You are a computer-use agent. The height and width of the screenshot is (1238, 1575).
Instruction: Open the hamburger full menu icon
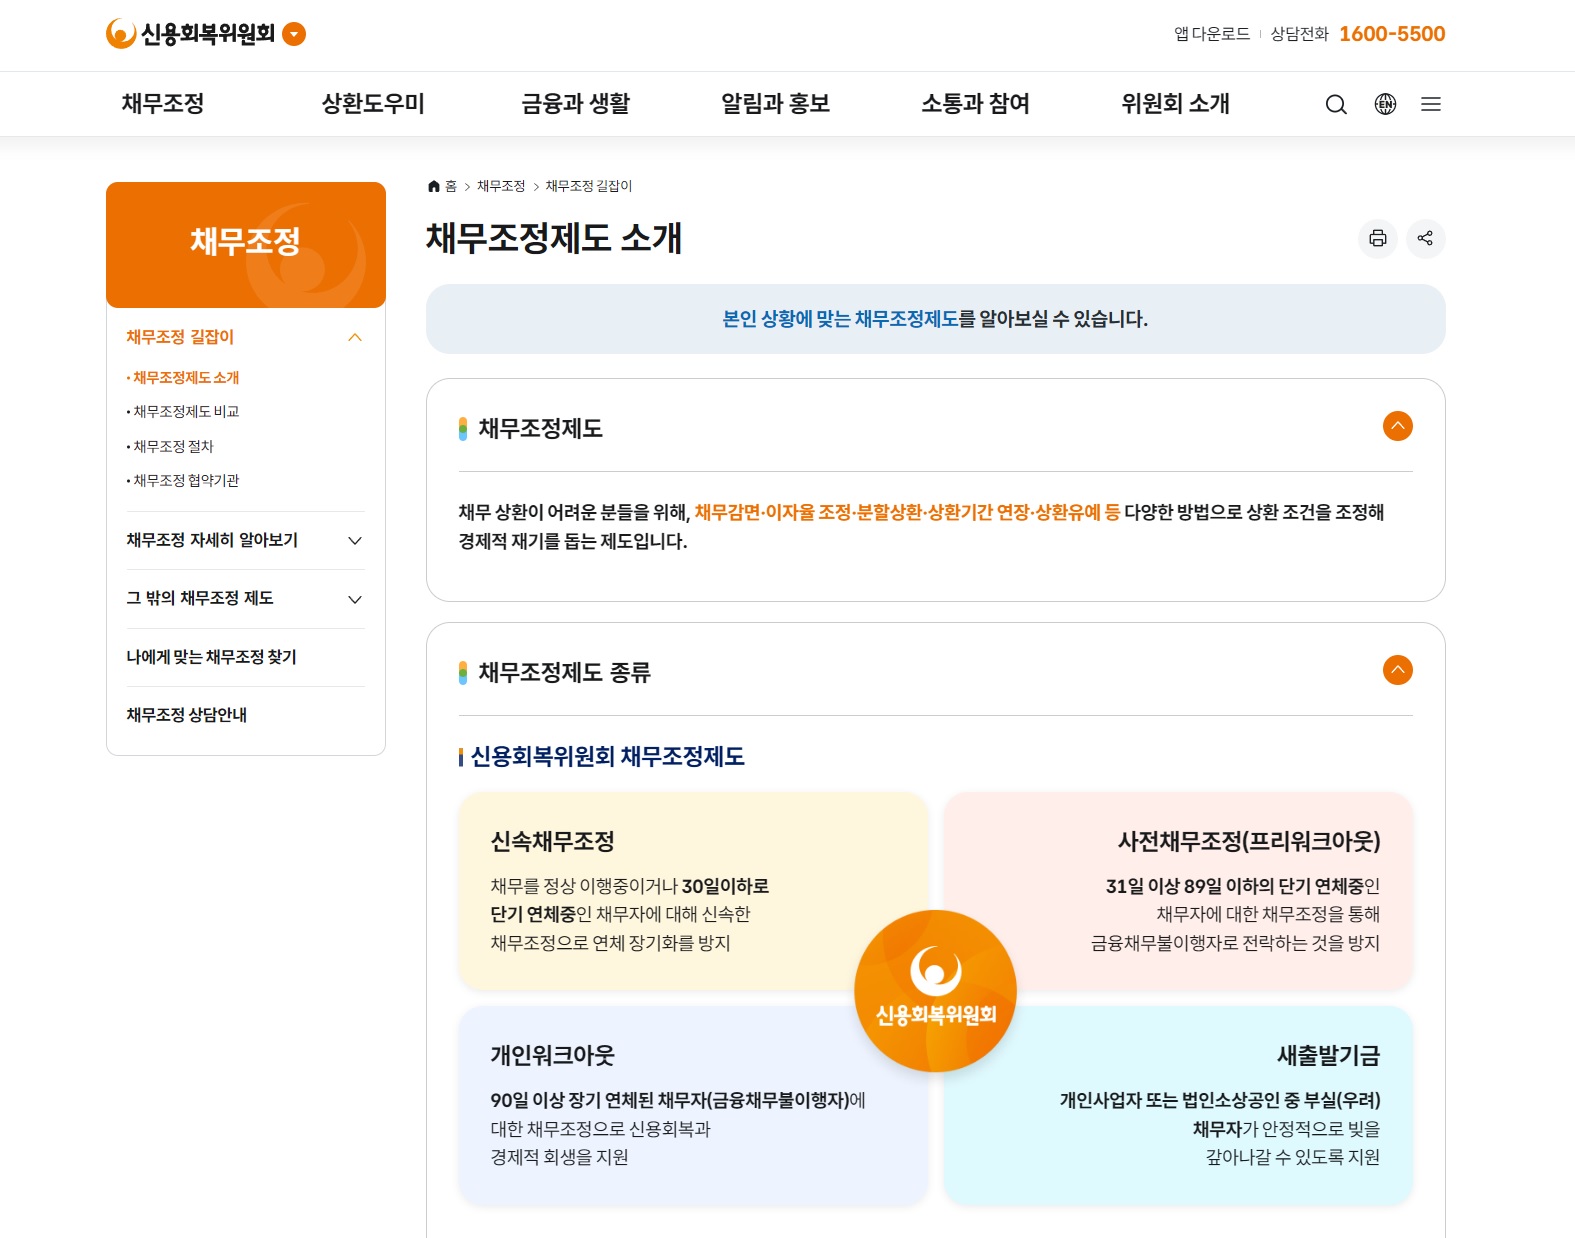click(1431, 104)
